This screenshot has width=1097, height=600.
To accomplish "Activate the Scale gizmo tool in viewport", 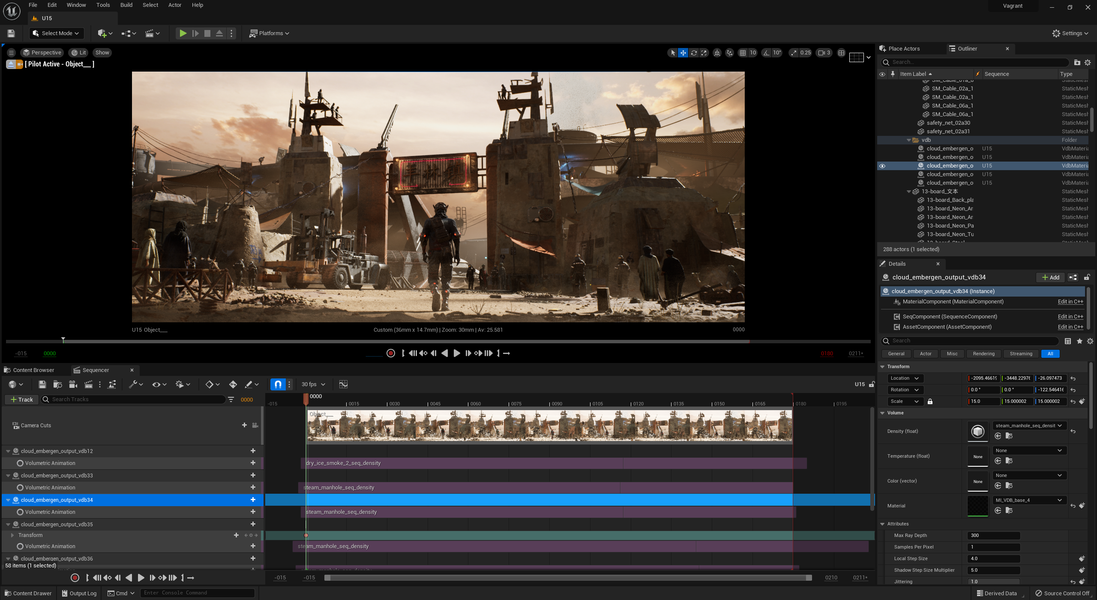I will click(704, 52).
